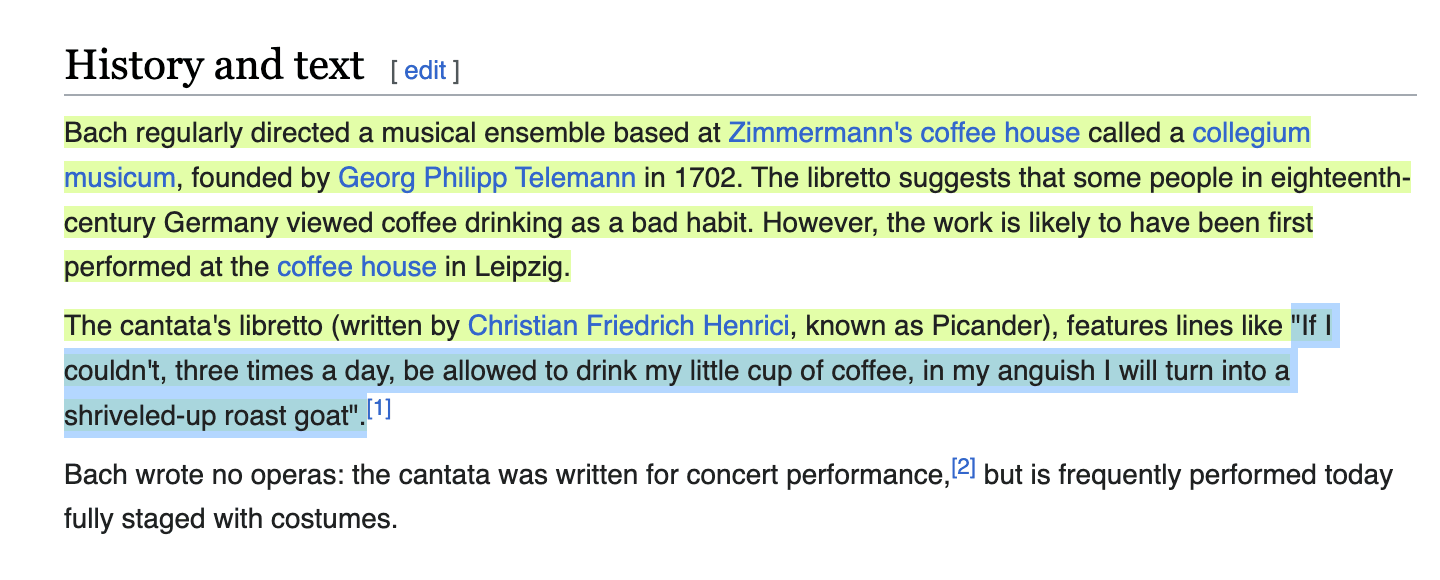
Task: Open the collegium link ending the first line
Action: 1251,133
